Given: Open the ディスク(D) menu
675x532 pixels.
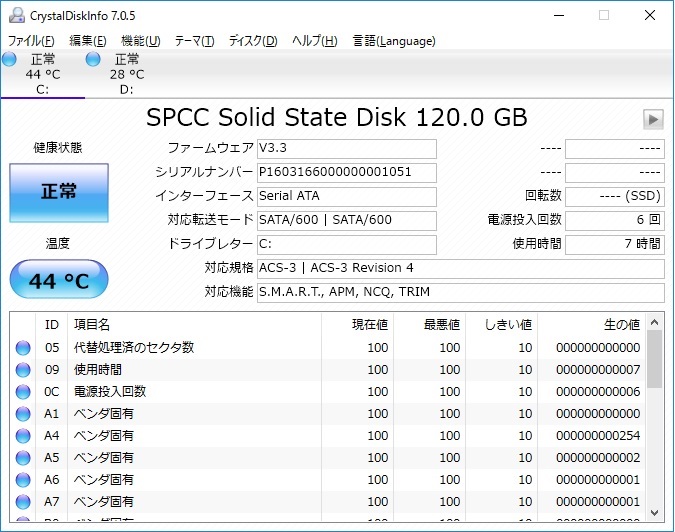Looking at the screenshot, I should click(253, 41).
